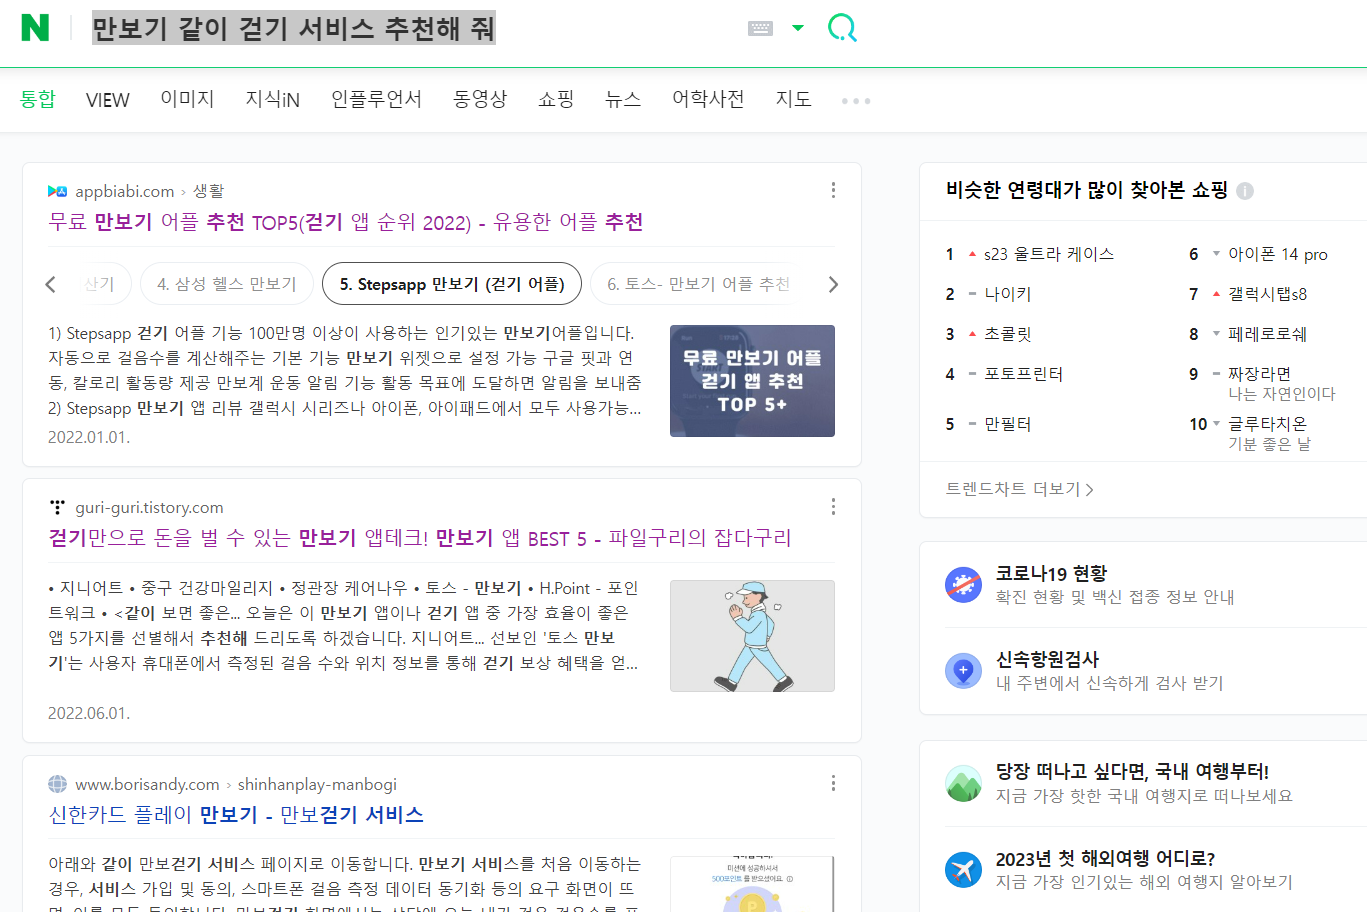The image size is (1367, 912).
Task: Click the info icon beside 비슷한 연령대가 많이 찾아본 쇼핑
Action: [x=1245, y=191]
